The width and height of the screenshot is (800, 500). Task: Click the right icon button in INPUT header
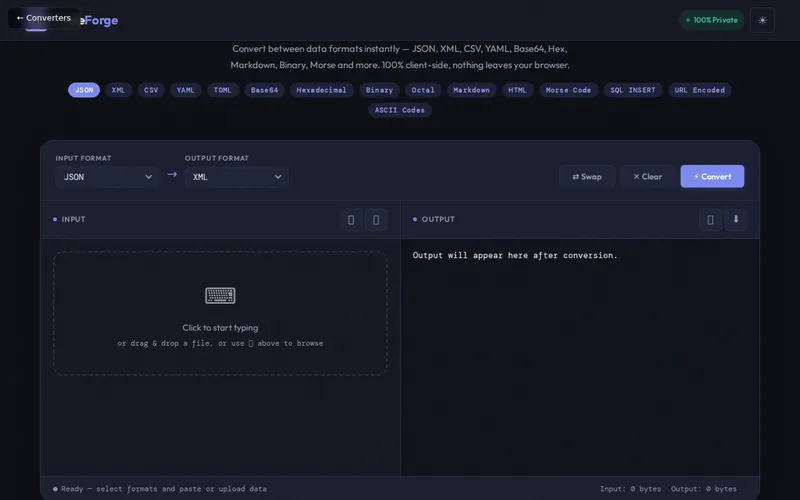coord(376,219)
